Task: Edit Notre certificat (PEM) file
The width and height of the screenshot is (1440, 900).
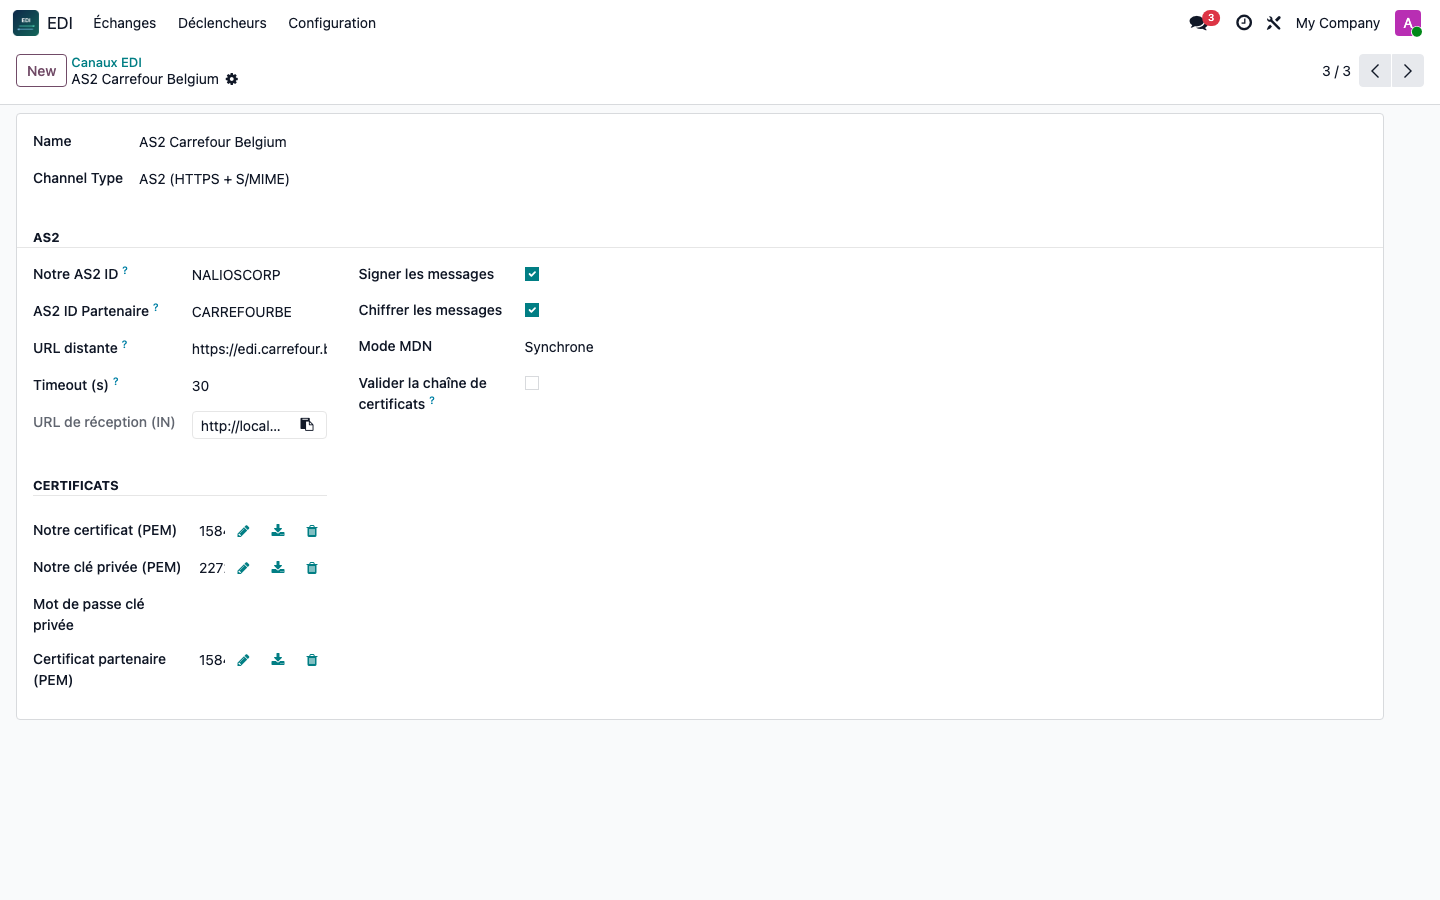Action: (x=243, y=531)
